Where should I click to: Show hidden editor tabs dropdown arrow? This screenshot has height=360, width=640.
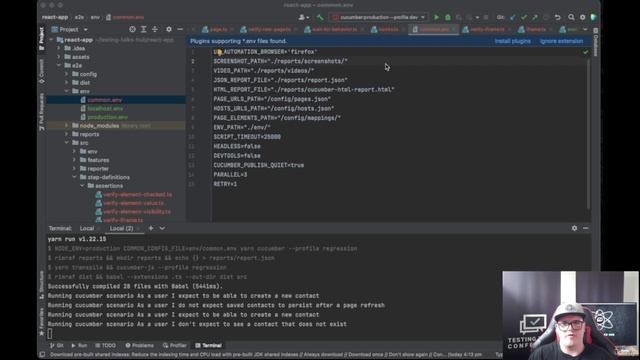[585, 29]
